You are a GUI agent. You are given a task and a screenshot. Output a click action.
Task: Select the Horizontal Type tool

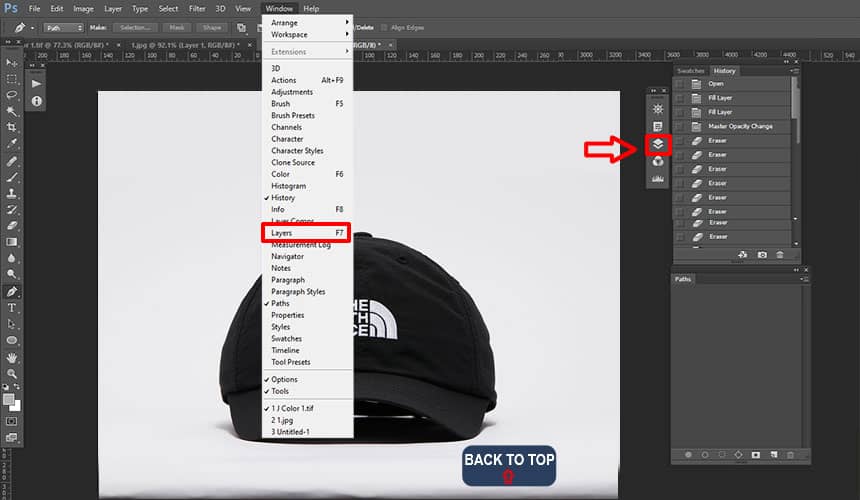pyautogui.click(x=12, y=308)
